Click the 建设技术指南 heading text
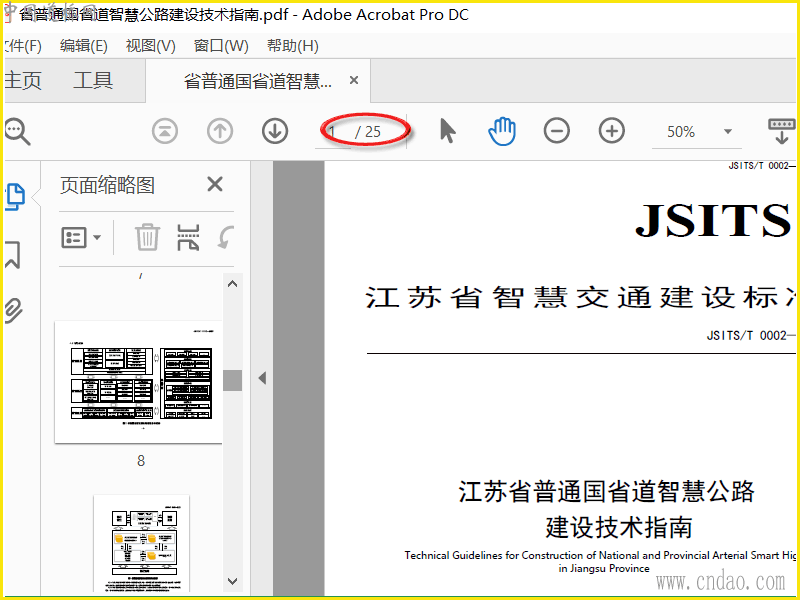Screen dimensions: 800x600 [x=618, y=527]
